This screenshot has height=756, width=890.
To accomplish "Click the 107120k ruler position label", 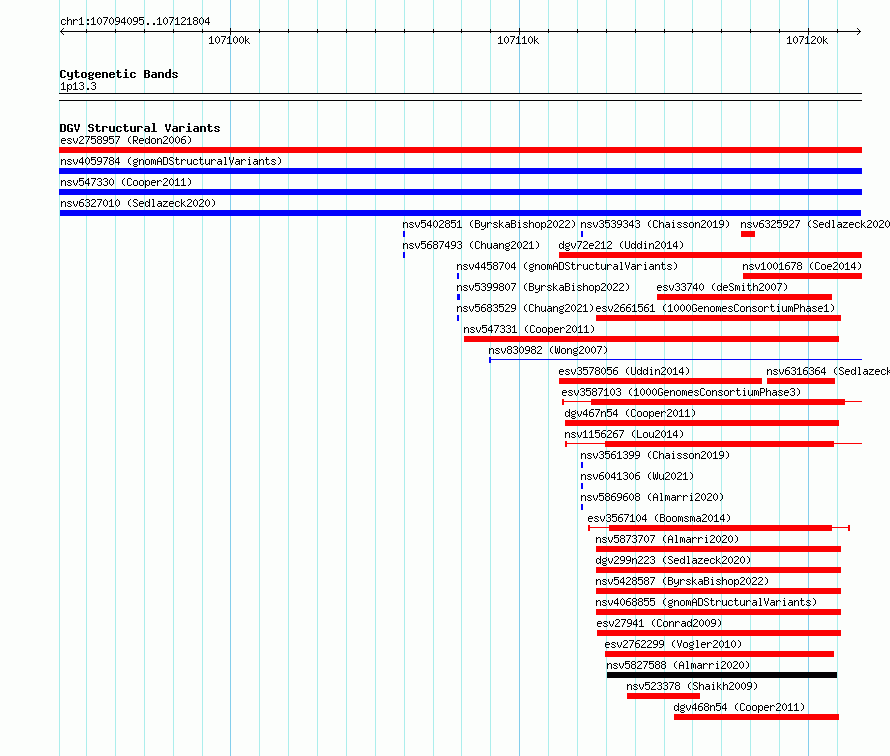I will pos(807,40).
